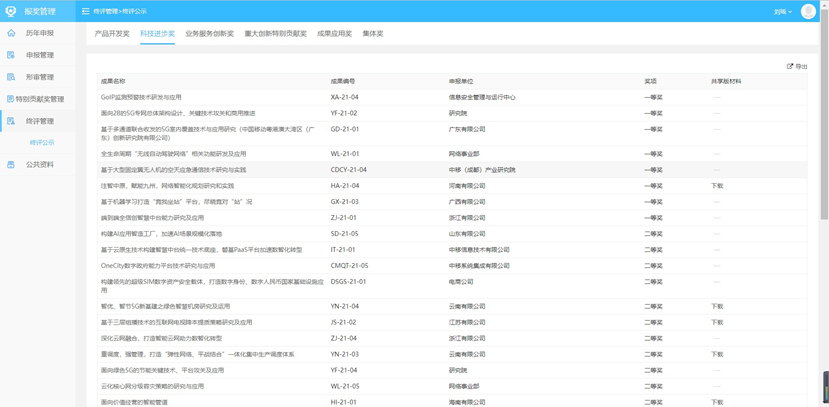This screenshot has height=407, width=829.
Task: Click the cell YF-21-04
Action: pyautogui.click(x=344, y=370)
